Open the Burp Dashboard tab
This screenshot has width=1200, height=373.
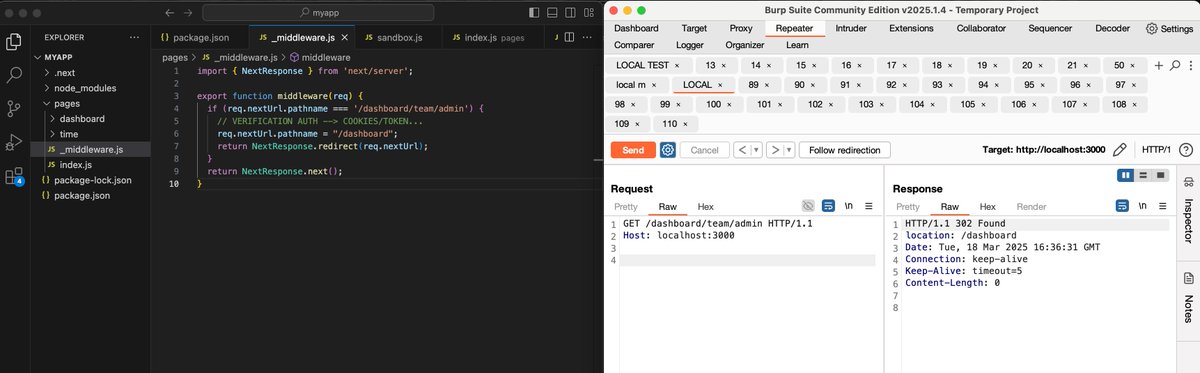[636, 28]
